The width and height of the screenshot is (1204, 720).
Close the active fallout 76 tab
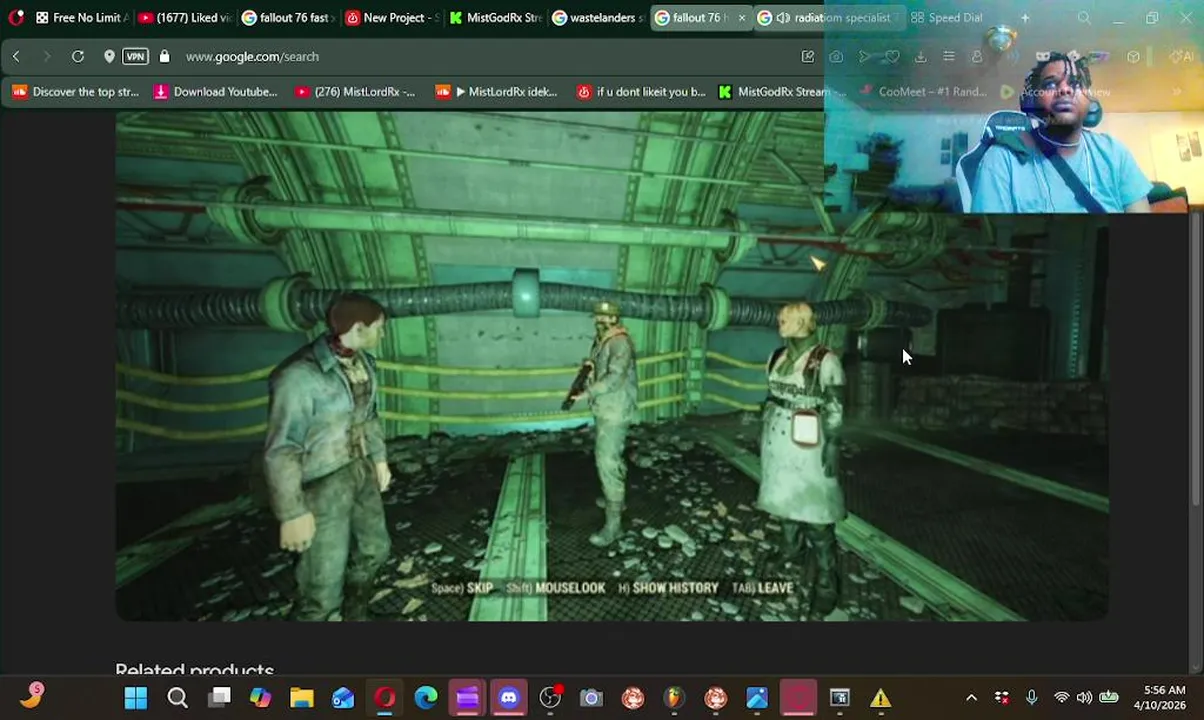[x=742, y=18]
